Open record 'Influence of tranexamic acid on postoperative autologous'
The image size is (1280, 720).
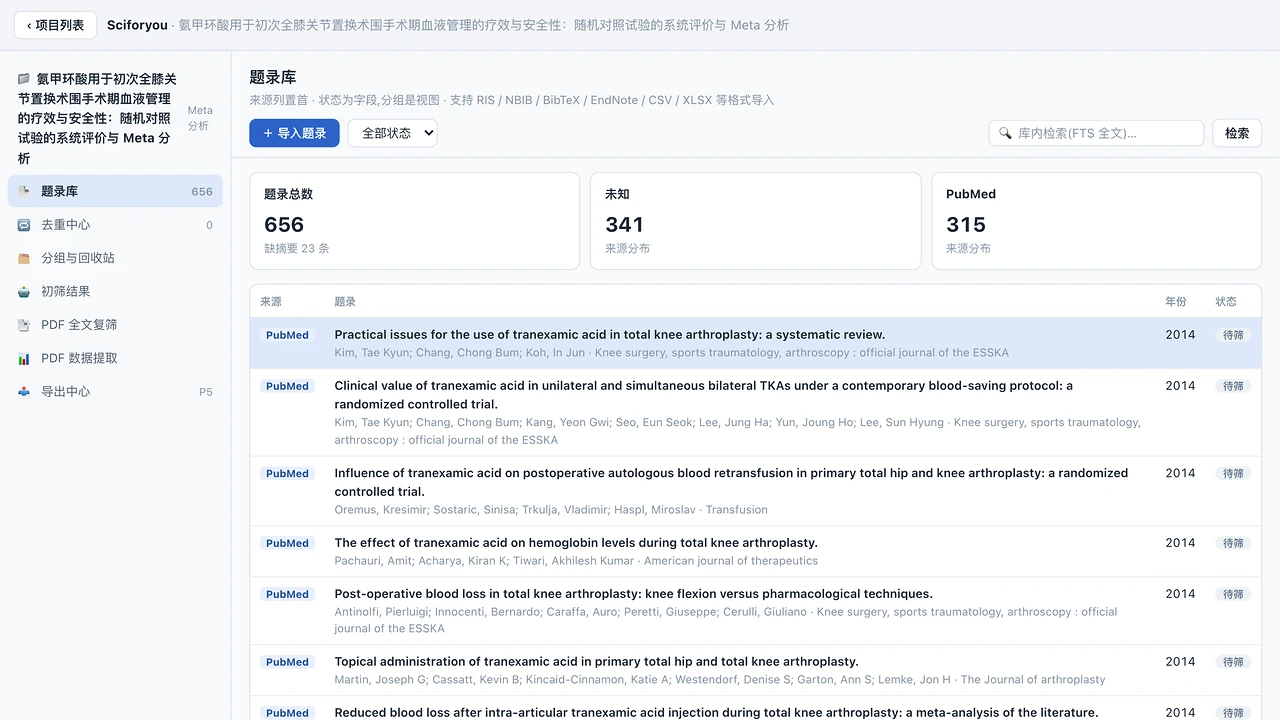[755, 491]
